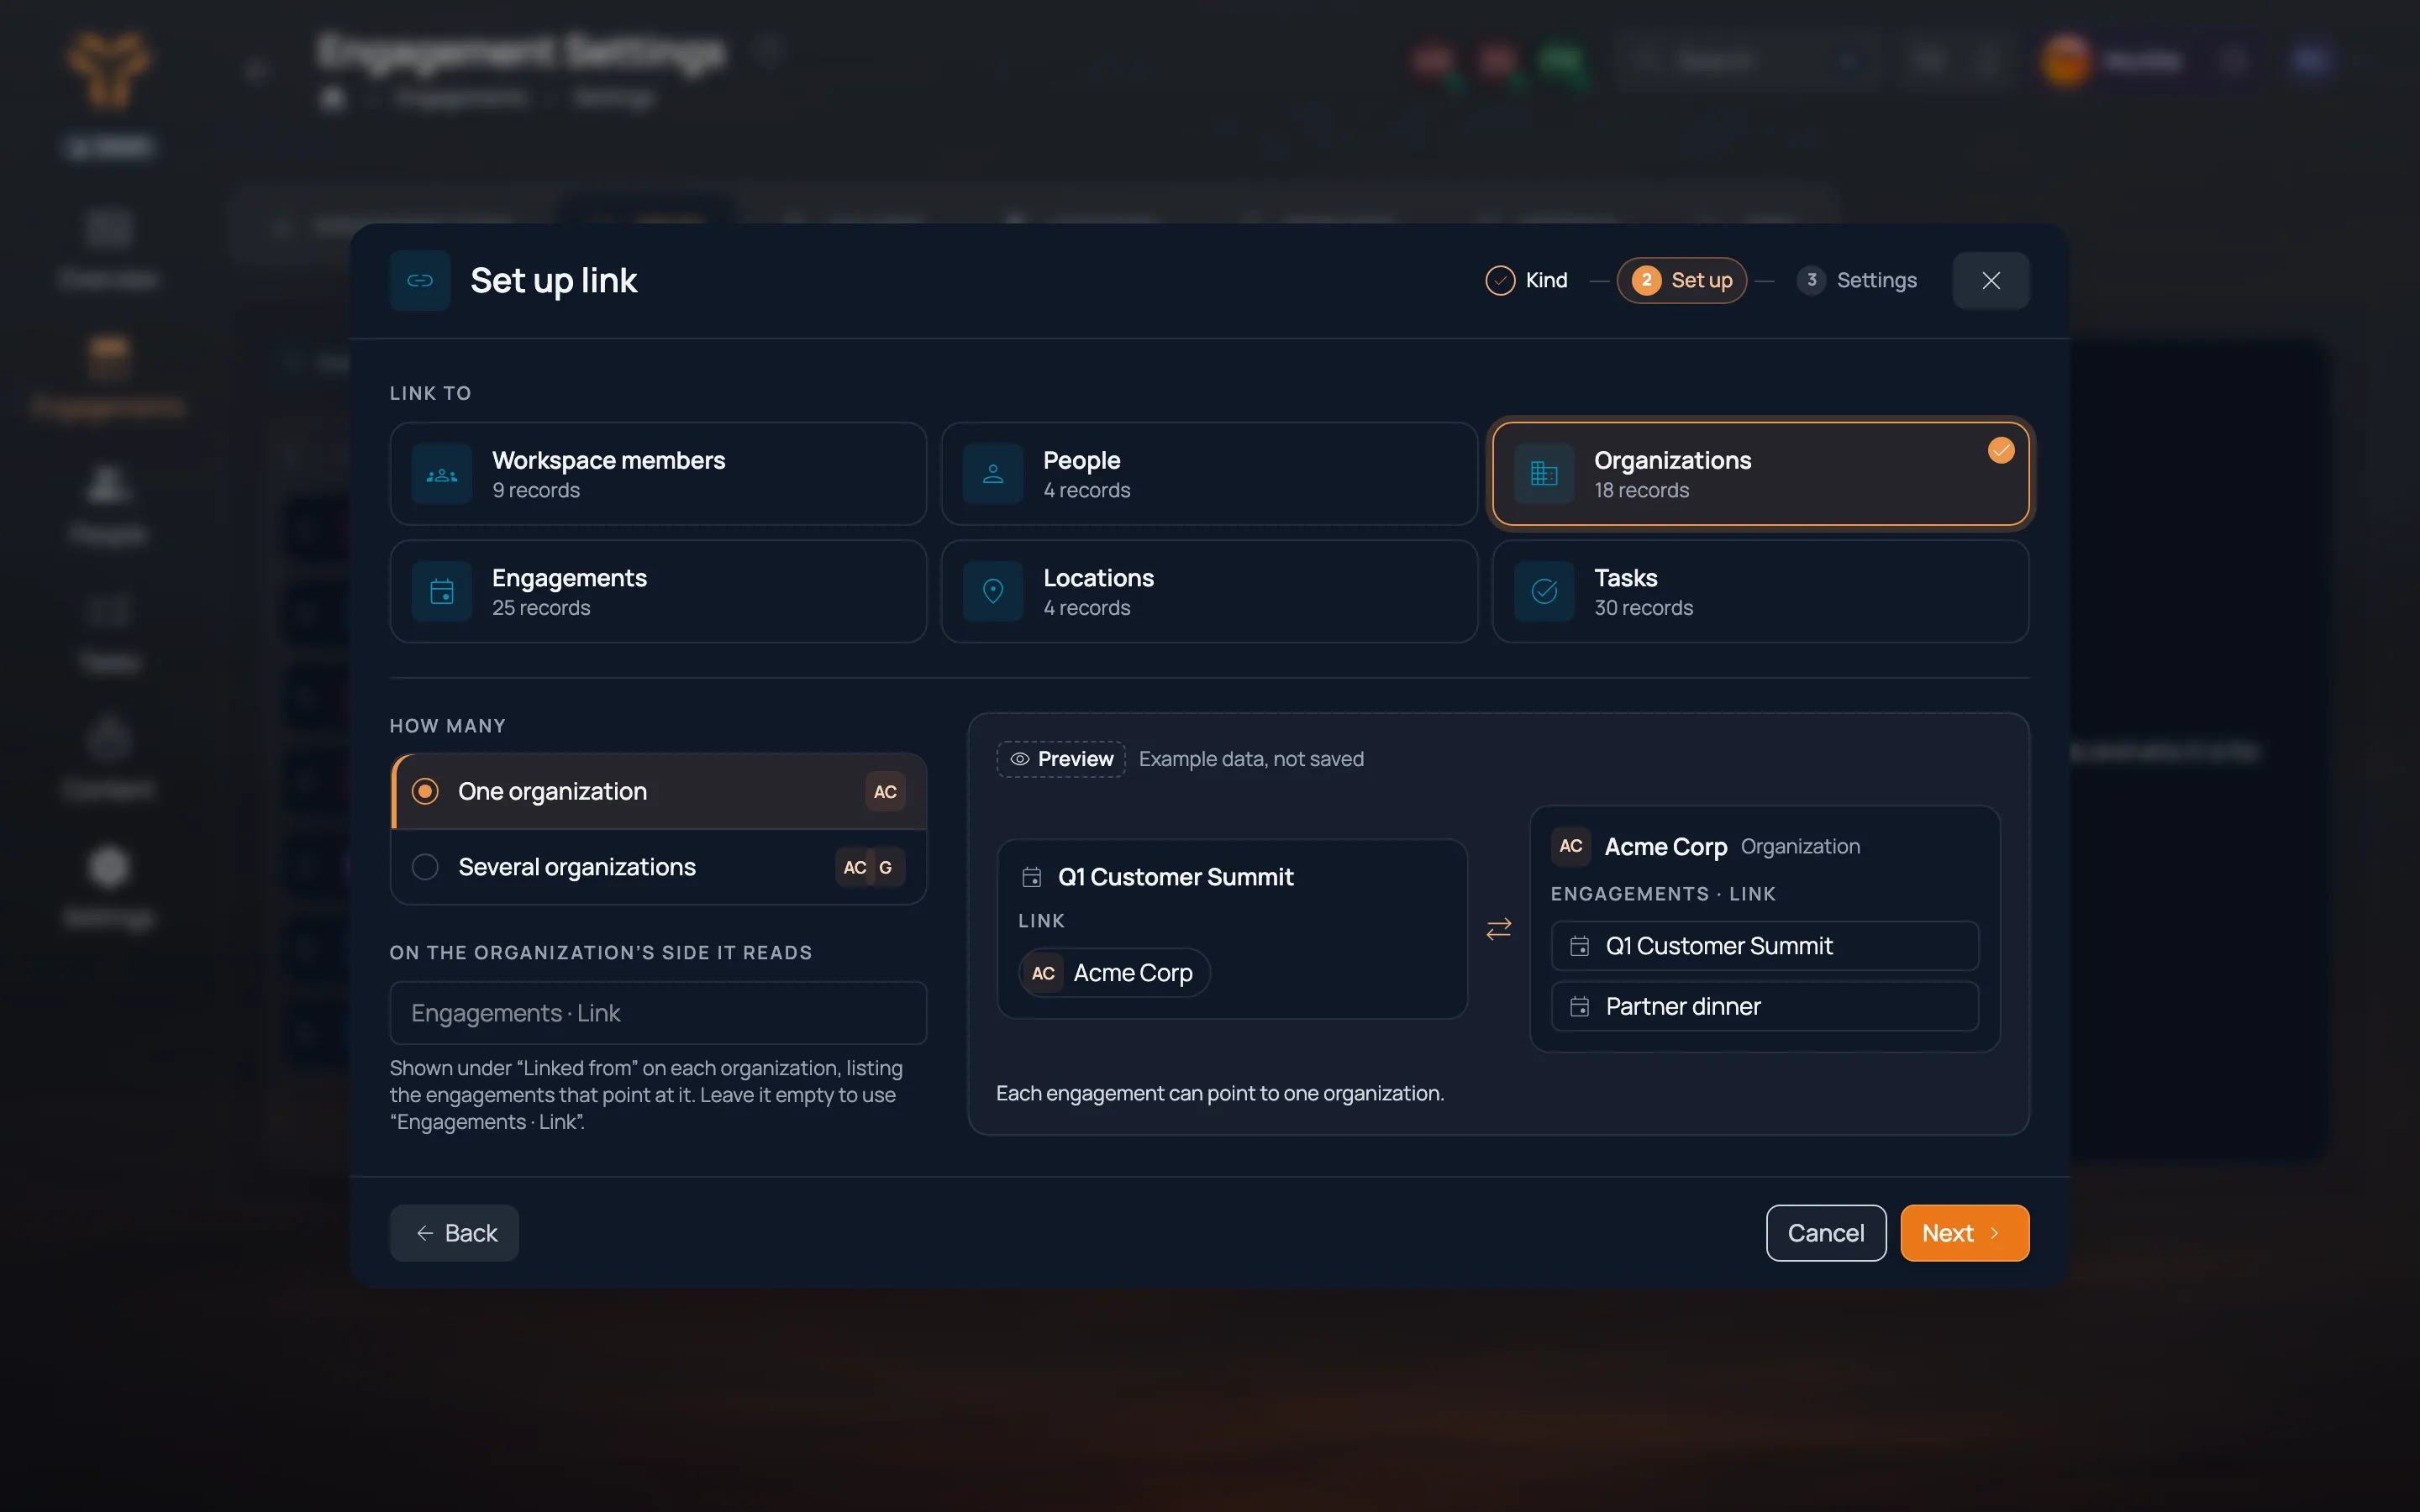Viewport: 2420px width, 1512px height.
Task: Click Example data, not saved text
Action: [1251, 759]
